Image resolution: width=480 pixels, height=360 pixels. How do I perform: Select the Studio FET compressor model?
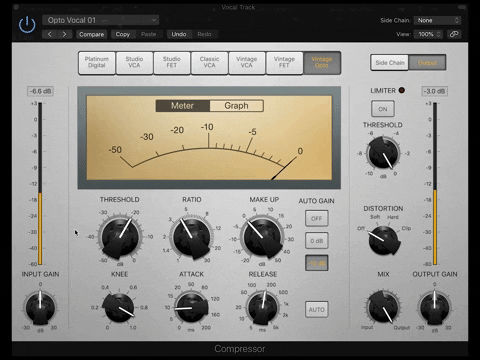172,62
